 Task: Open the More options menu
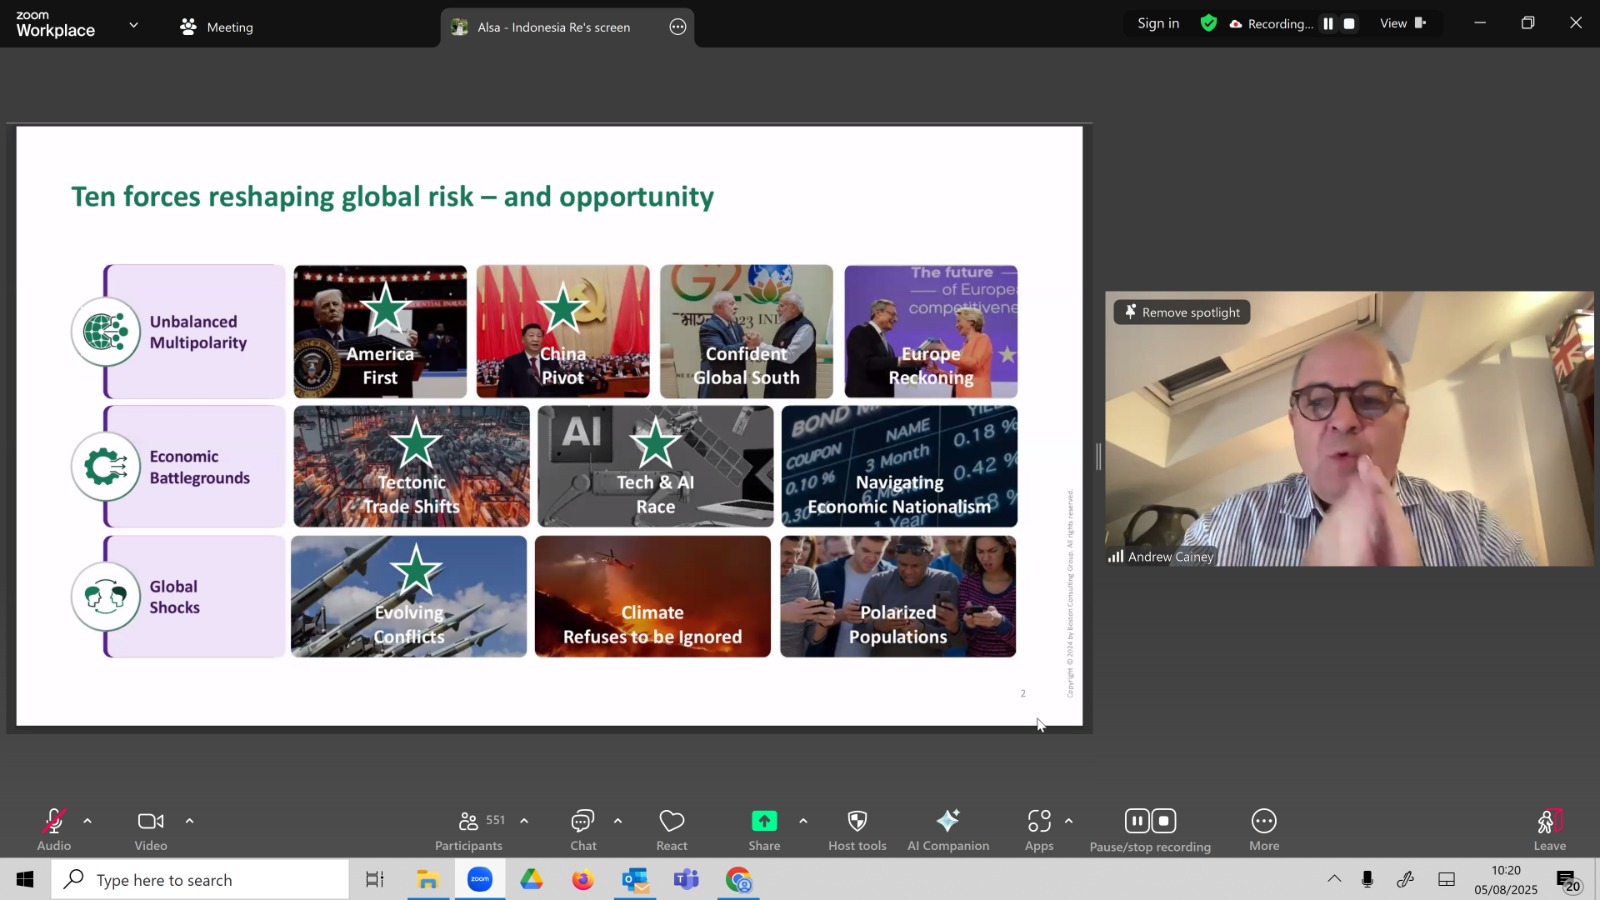click(1264, 830)
